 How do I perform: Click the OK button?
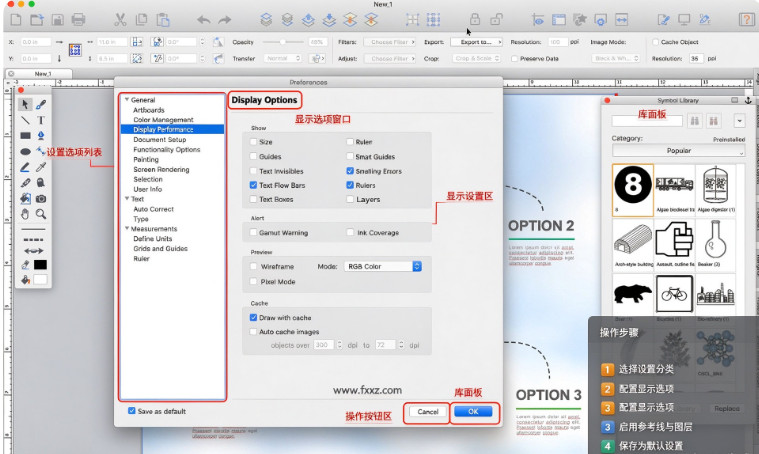coord(473,411)
